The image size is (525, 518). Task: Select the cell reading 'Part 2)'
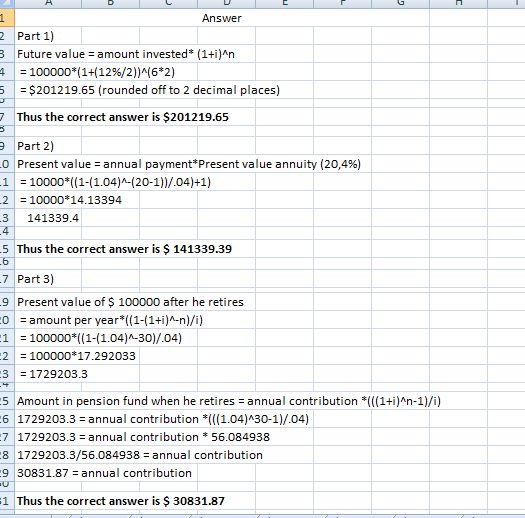click(x=35, y=146)
